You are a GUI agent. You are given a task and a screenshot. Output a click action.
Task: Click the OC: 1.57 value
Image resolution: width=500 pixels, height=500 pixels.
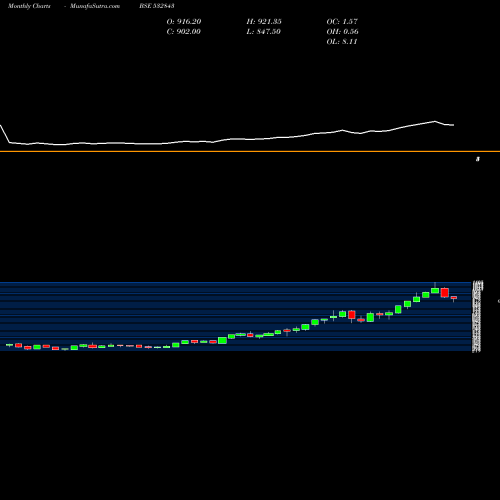342,21
